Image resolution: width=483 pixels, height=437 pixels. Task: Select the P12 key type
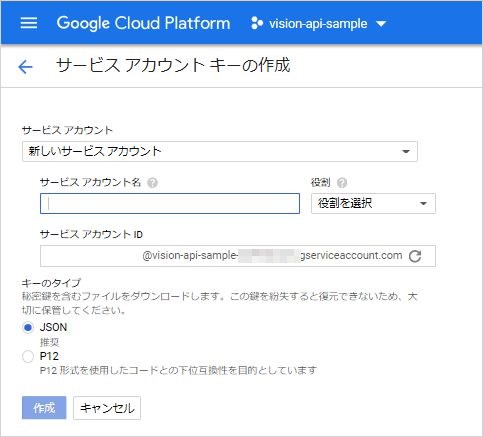[x=28, y=356]
